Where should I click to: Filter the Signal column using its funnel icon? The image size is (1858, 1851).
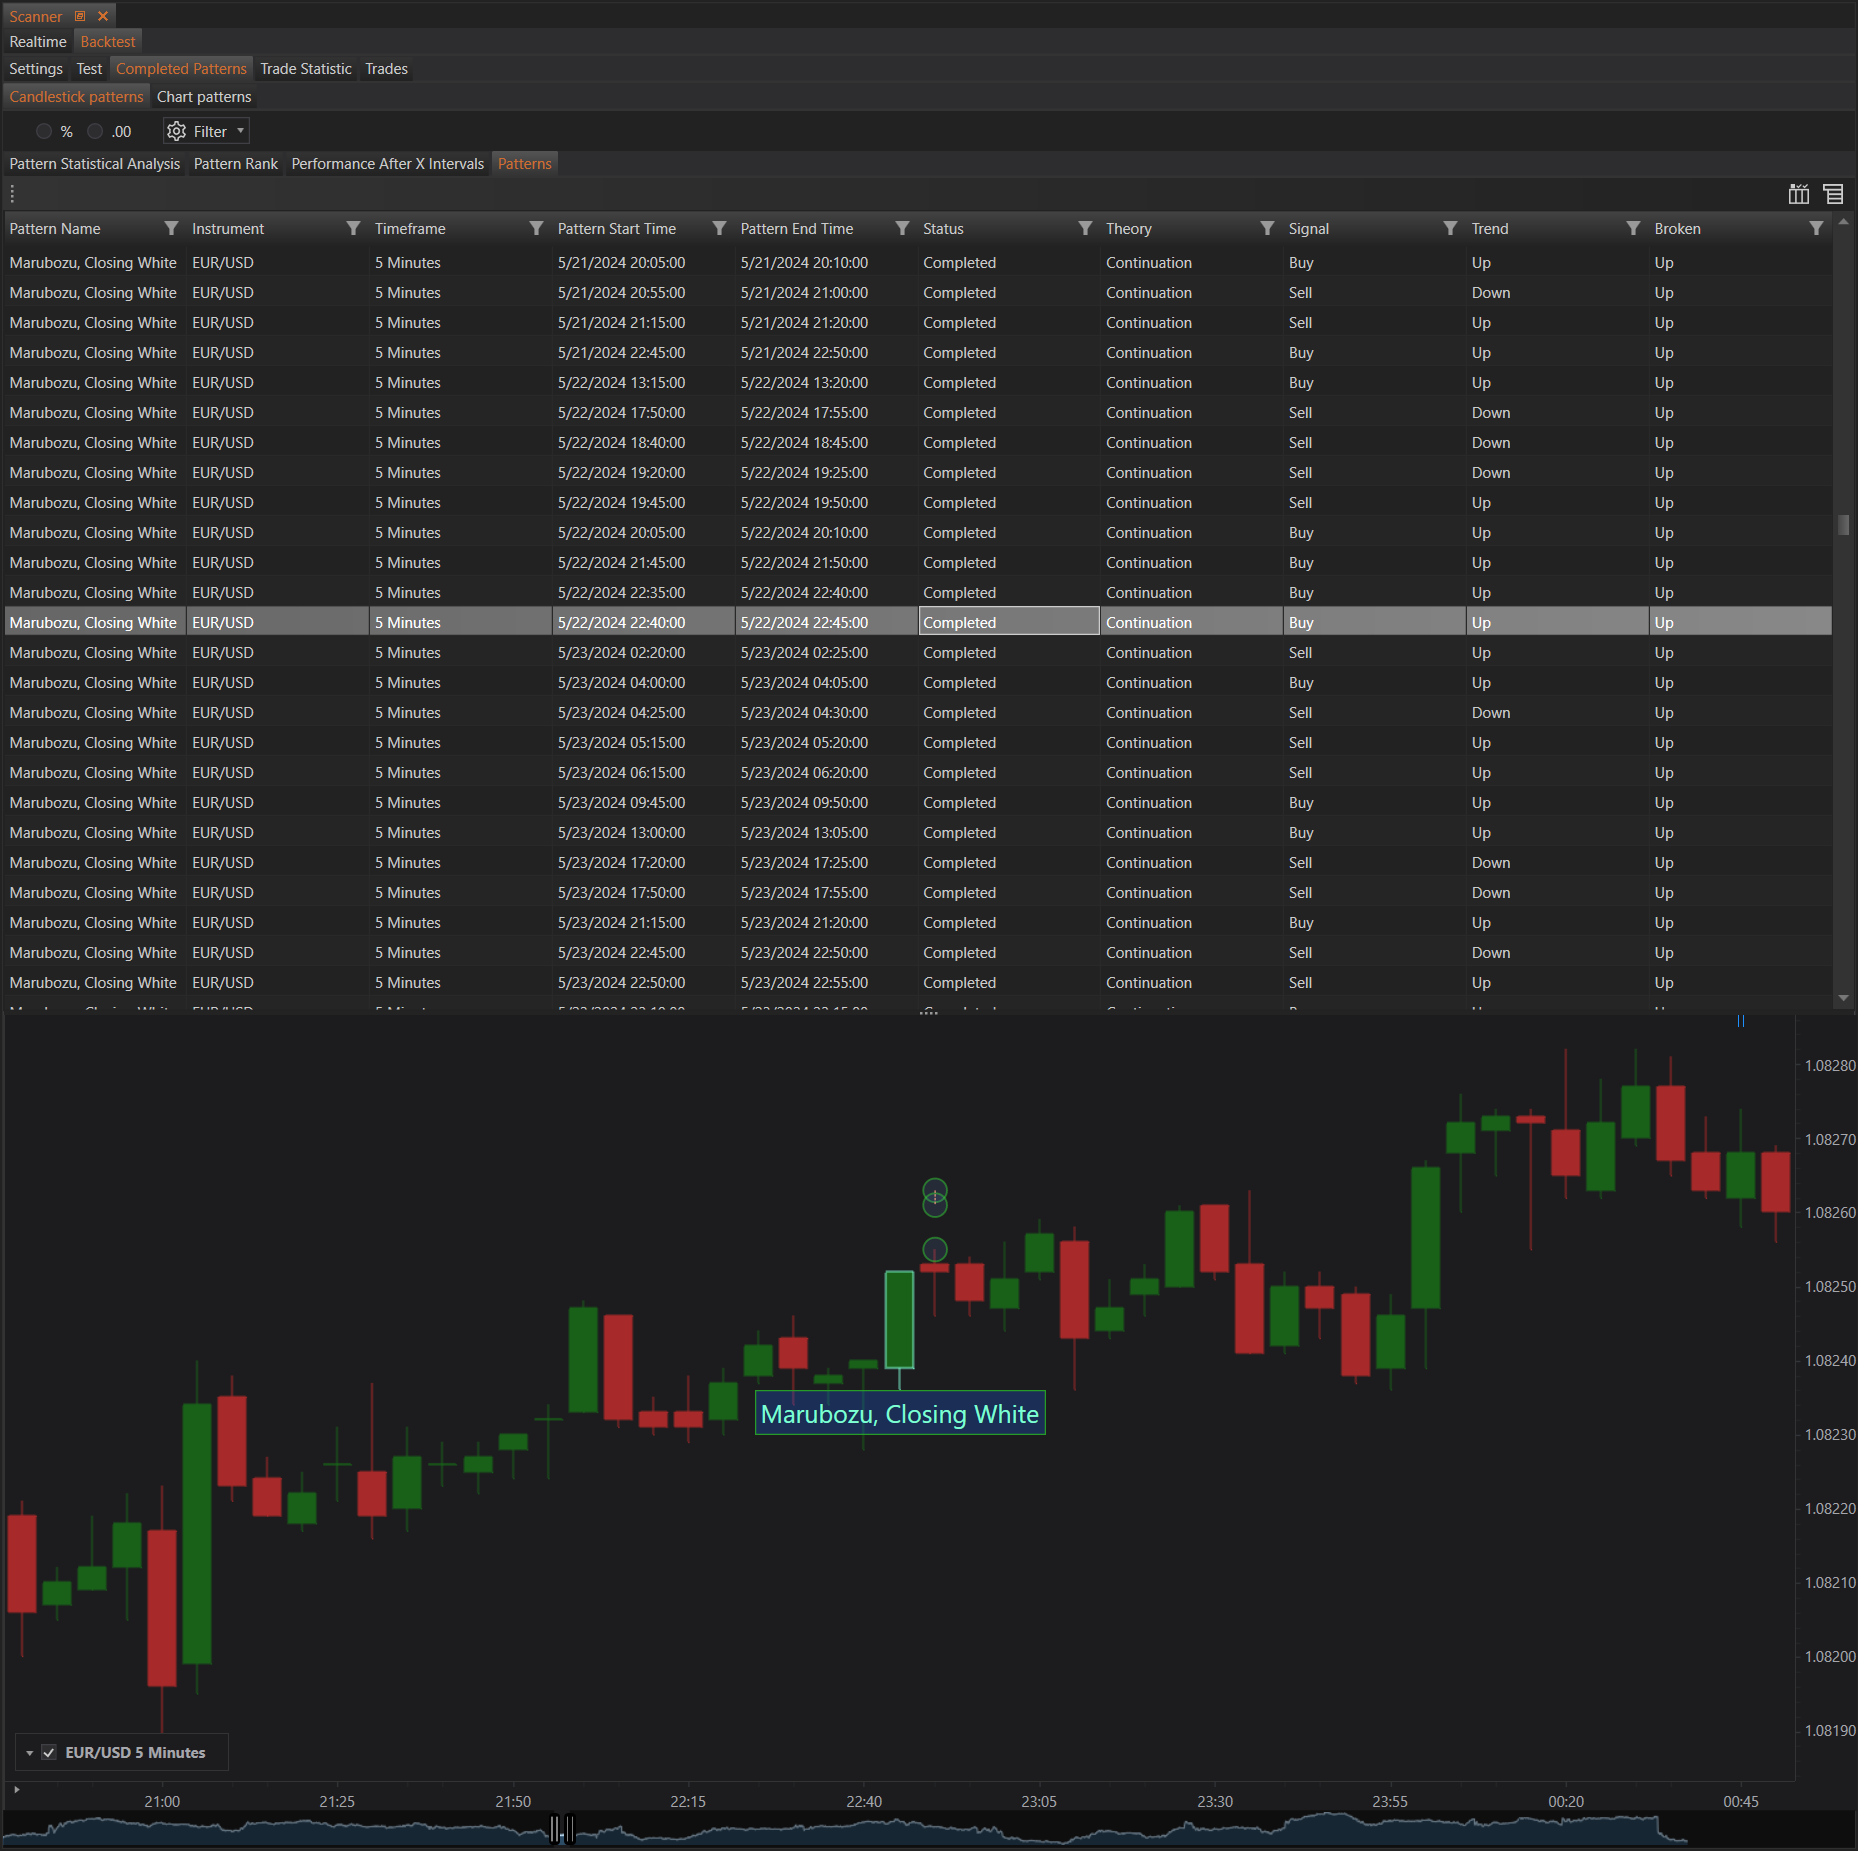(1450, 229)
